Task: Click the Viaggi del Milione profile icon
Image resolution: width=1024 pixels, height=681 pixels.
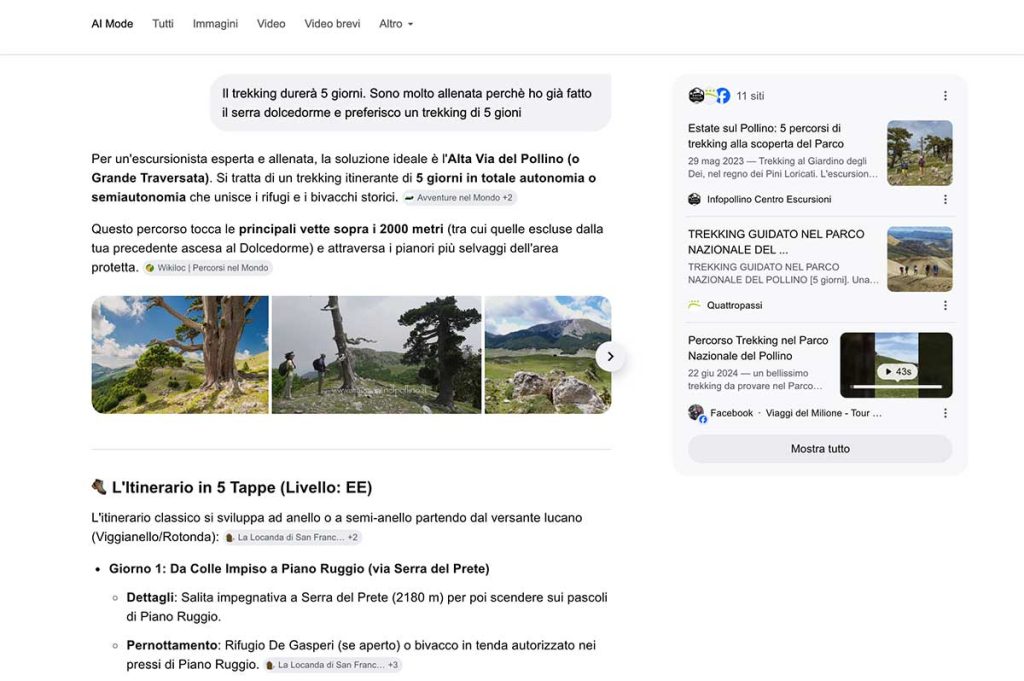Action: coord(696,413)
